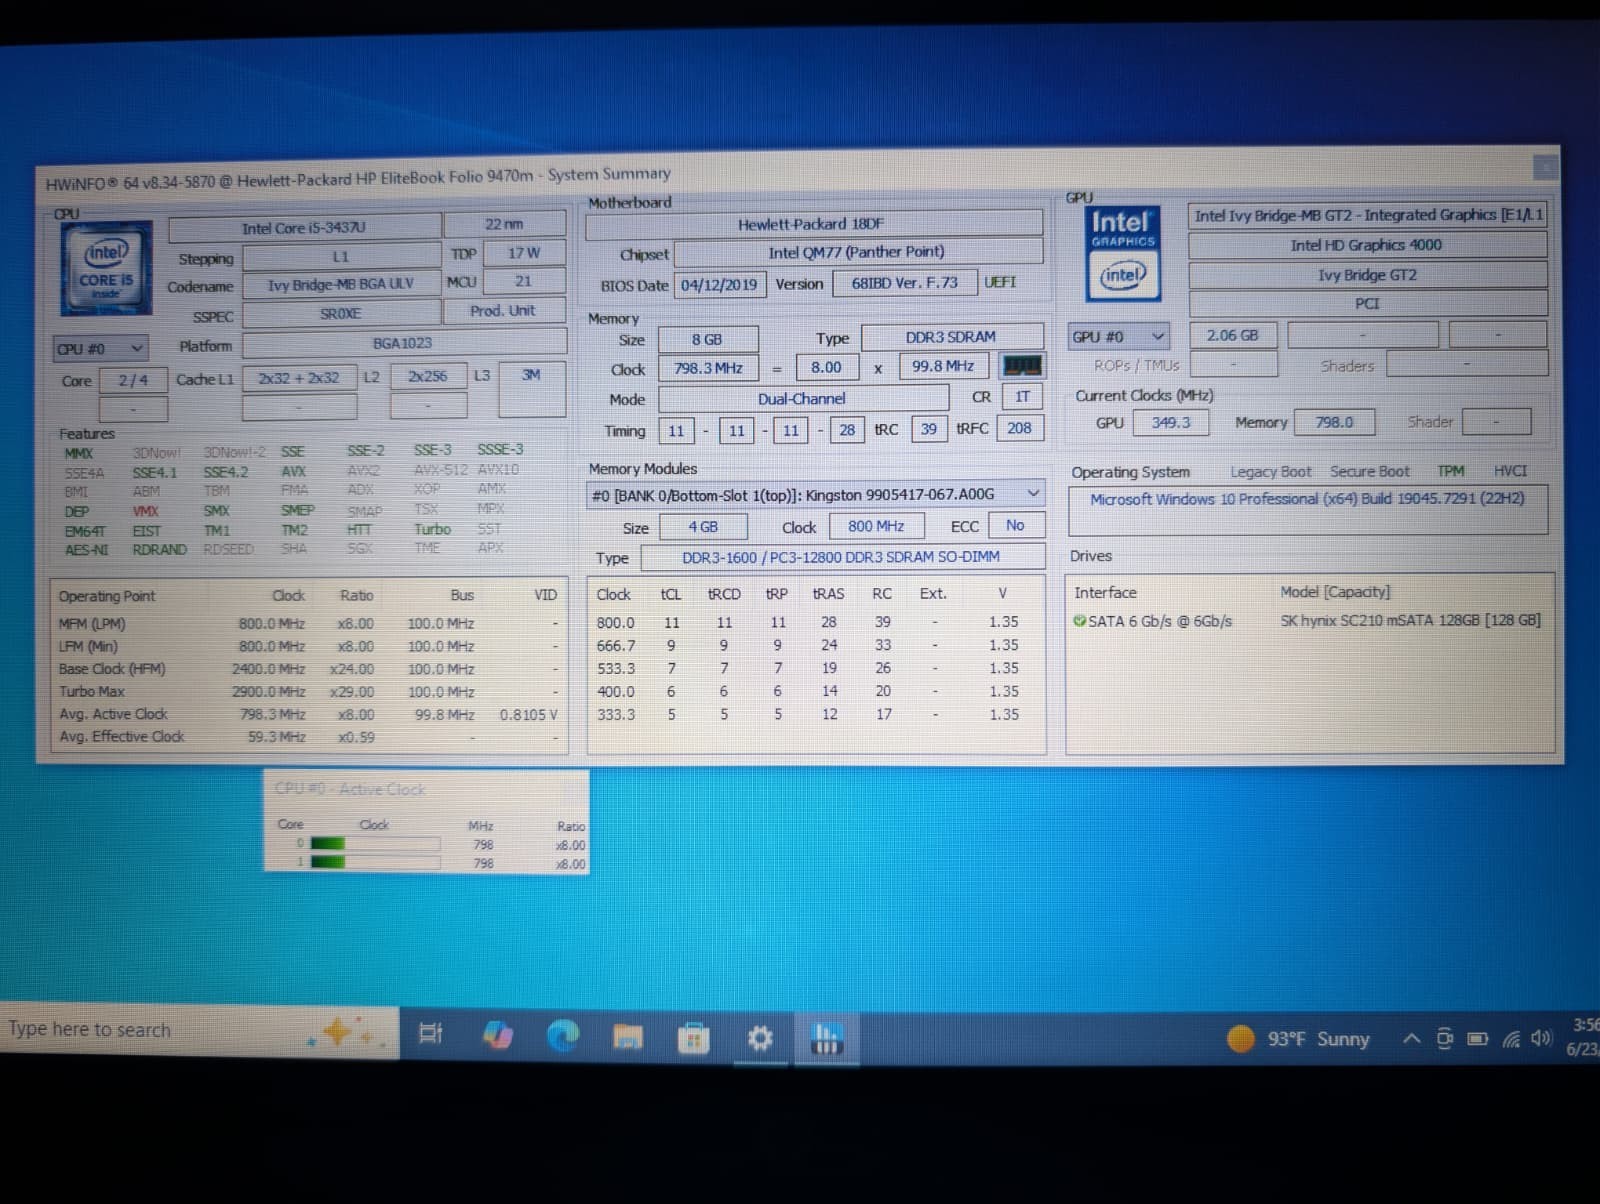Click the Core 0 active clock bar
This screenshot has height=1204, width=1600.
point(374,844)
